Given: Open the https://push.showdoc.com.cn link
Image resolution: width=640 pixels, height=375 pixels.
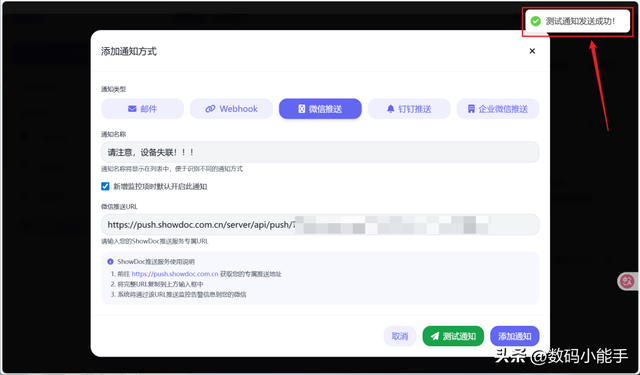Looking at the screenshot, I should click(175, 274).
